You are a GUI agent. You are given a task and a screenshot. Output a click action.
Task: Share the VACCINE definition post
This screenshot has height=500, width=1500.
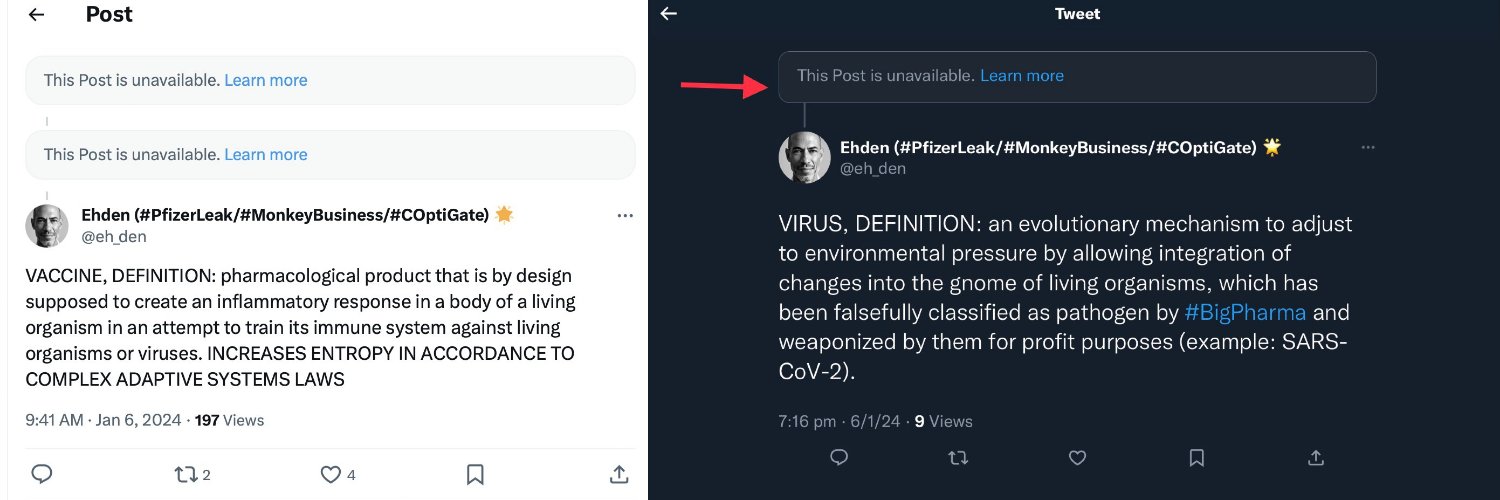click(619, 474)
